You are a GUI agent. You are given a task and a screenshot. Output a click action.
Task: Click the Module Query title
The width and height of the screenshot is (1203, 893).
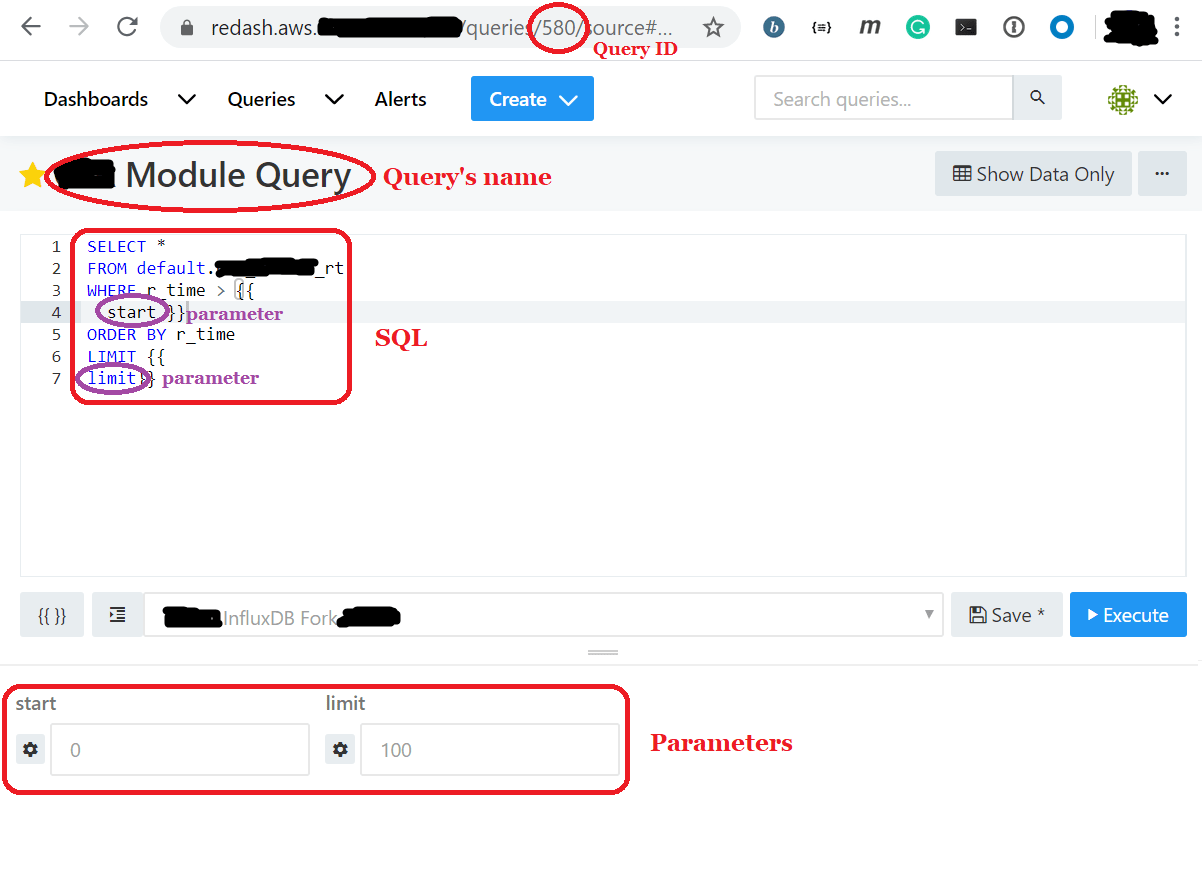pos(238,175)
